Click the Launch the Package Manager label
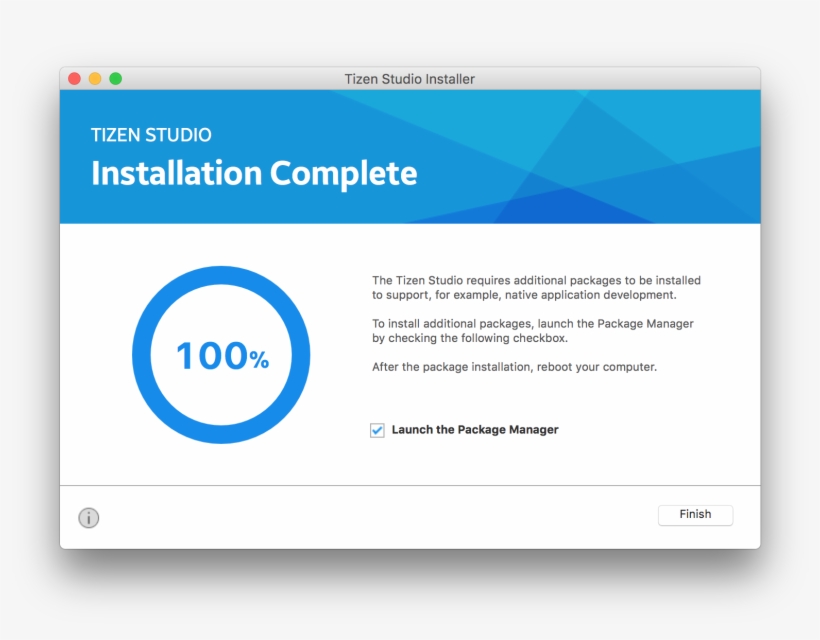Image resolution: width=820 pixels, height=640 pixels. pos(475,430)
